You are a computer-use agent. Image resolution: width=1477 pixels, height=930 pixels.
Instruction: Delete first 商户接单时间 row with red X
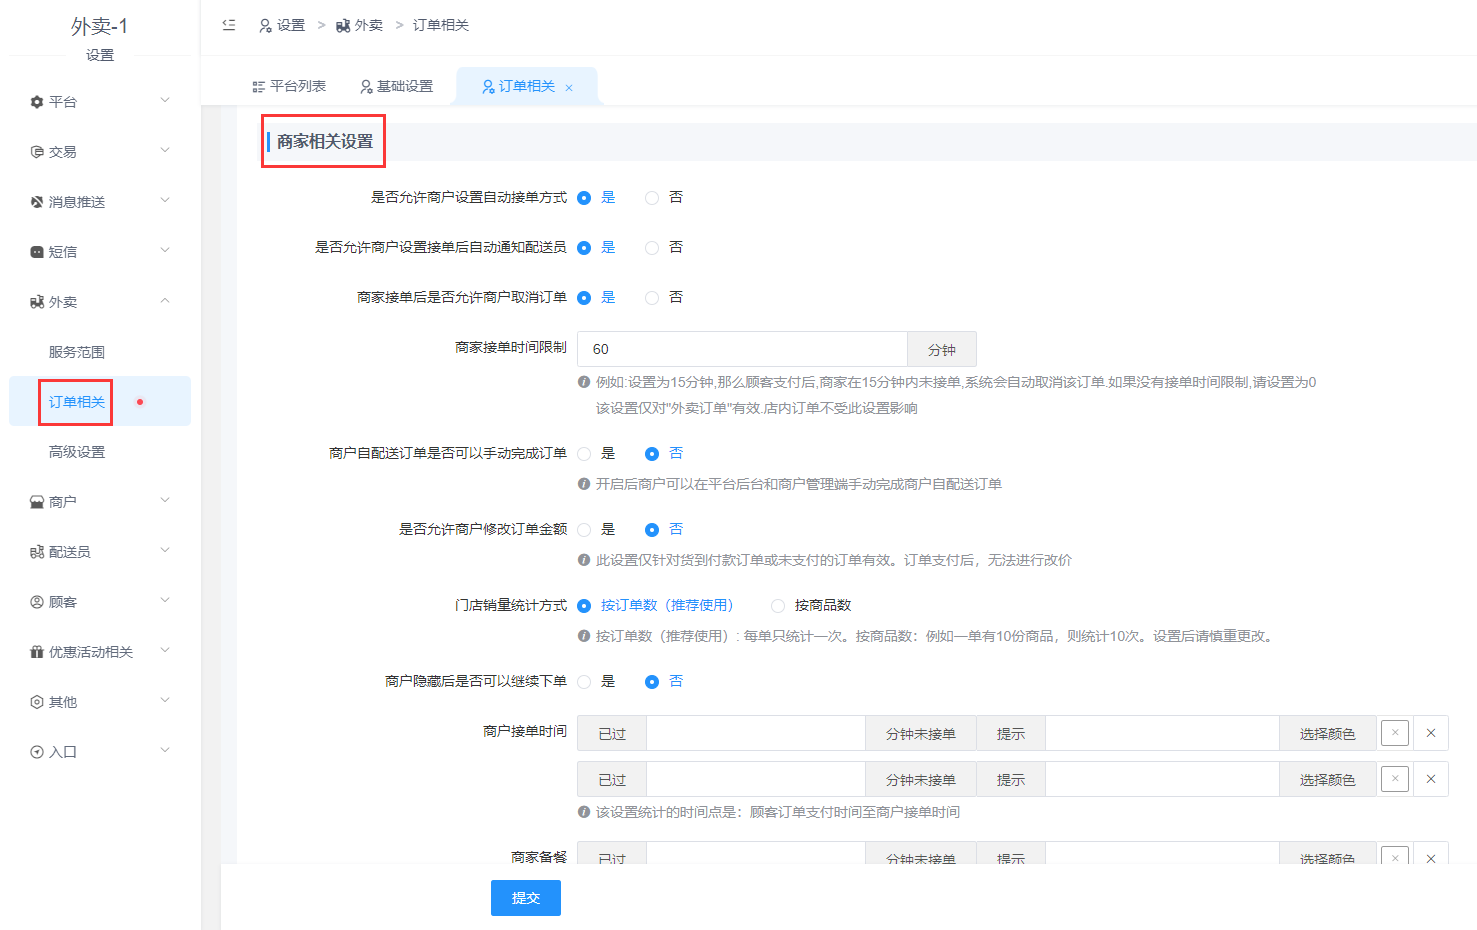1431,733
